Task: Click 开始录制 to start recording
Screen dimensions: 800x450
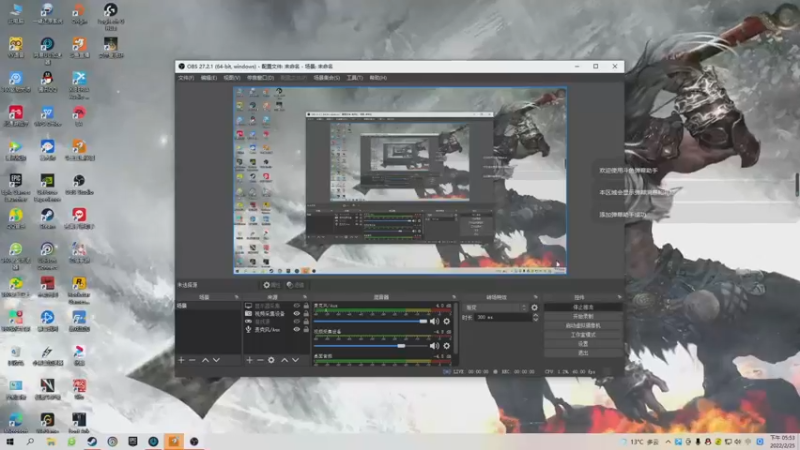Action: [x=583, y=316]
